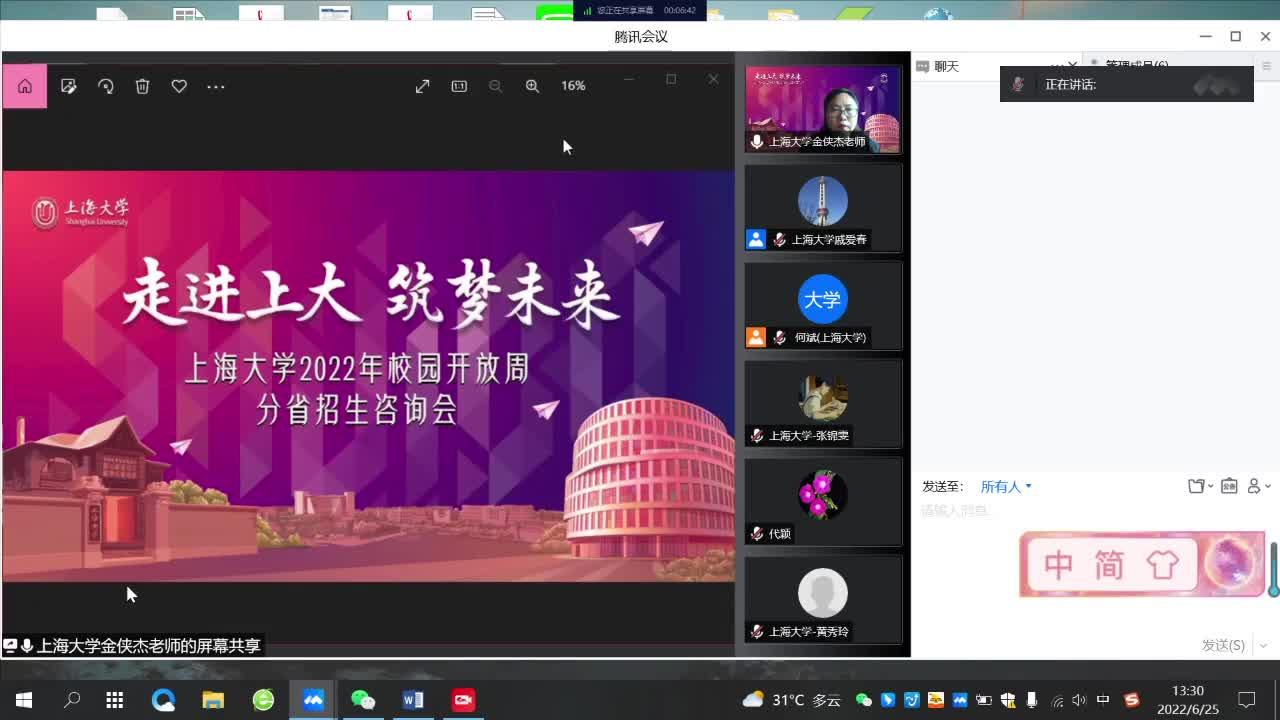Open the Wi-Fi network tray icon
Screen dimensions: 1280x720
click(1057, 700)
